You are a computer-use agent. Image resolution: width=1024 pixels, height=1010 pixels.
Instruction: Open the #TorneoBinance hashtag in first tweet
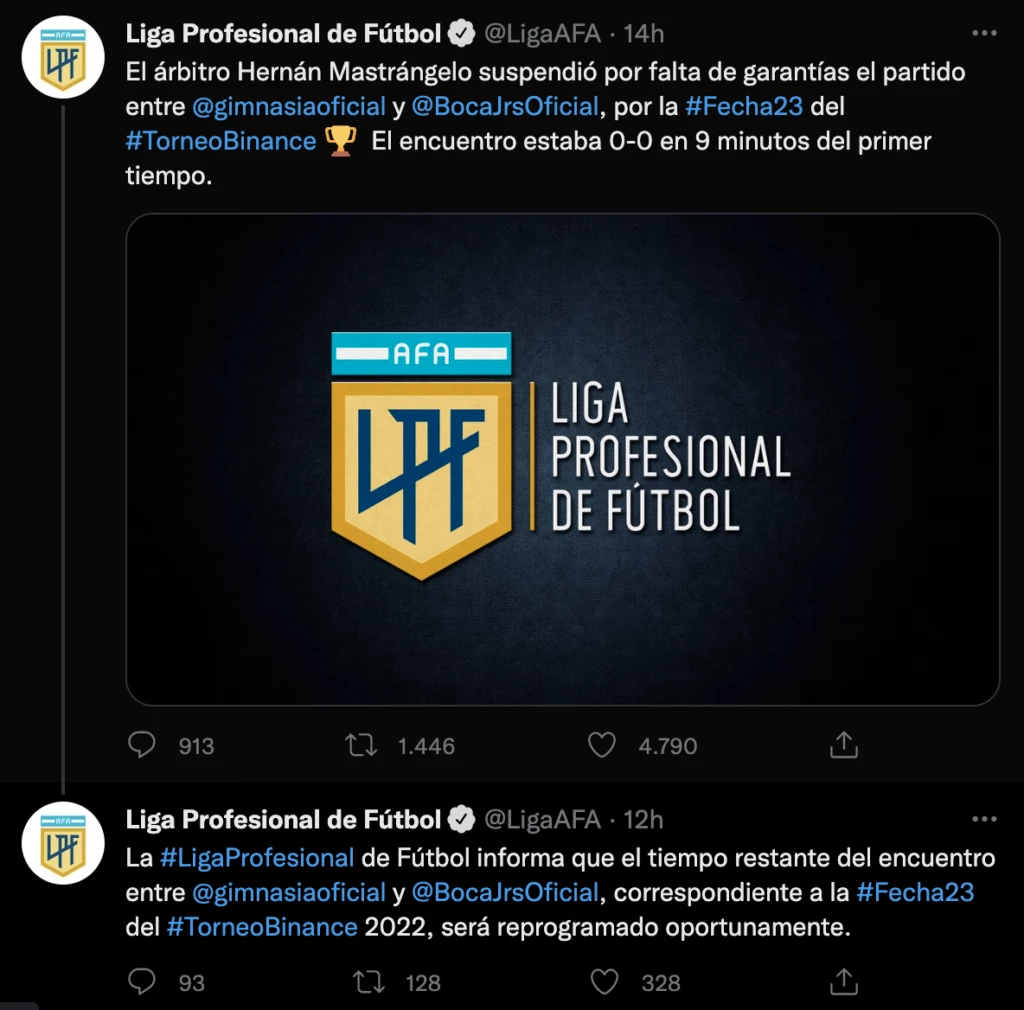pos(221,141)
